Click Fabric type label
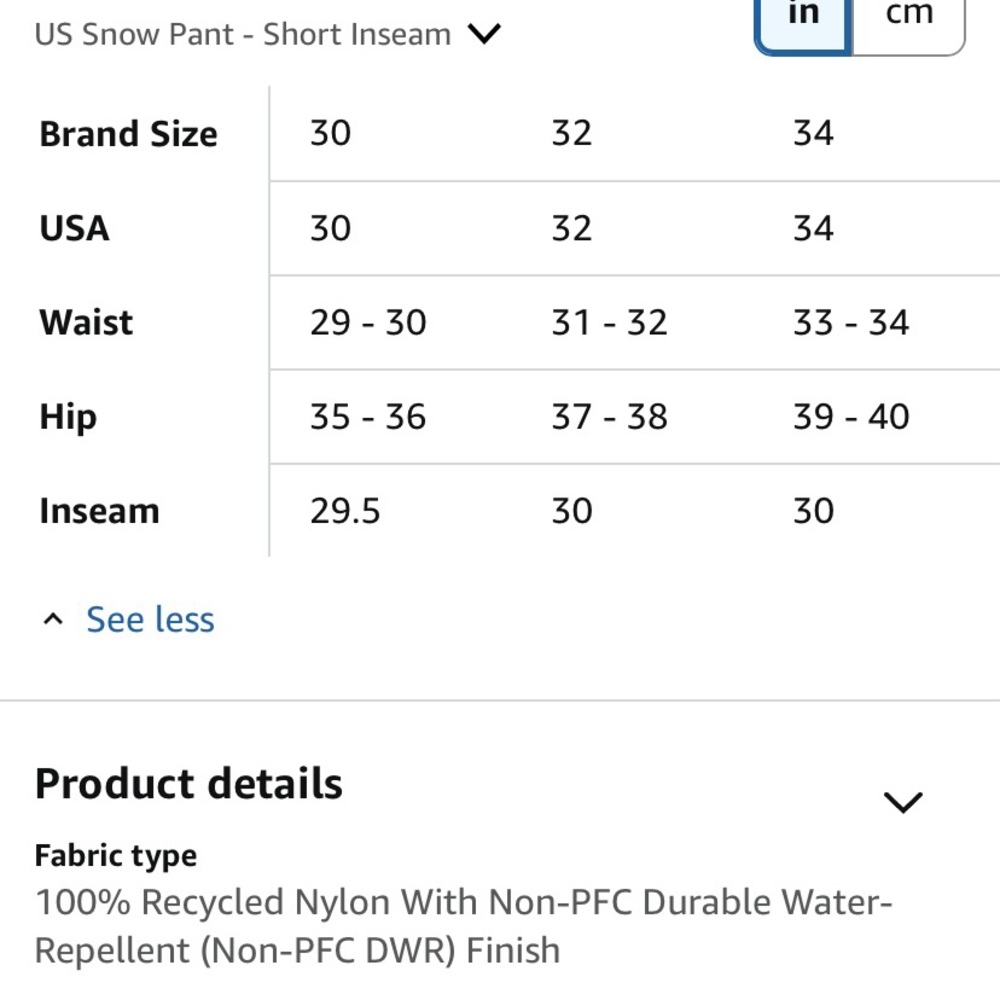This screenshot has height=1000, width=1000. click(116, 856)
